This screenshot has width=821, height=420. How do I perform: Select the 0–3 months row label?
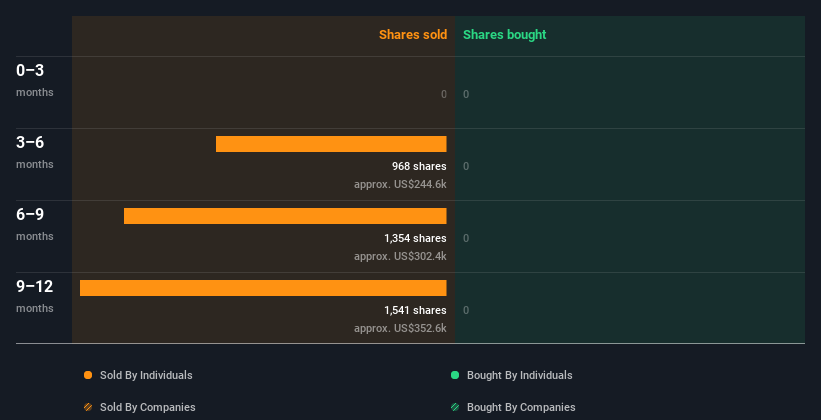[30, 71]
